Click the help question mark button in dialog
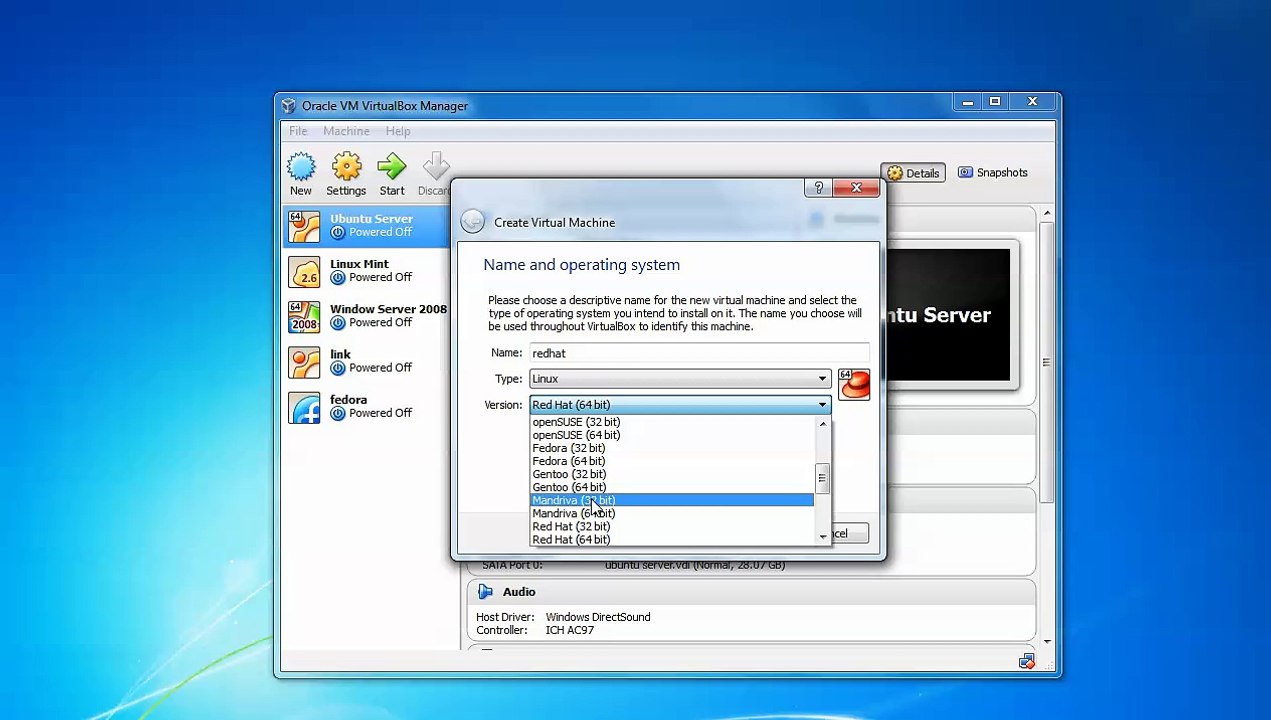This screenshot has width=1271, height=720. pos(818,188)
